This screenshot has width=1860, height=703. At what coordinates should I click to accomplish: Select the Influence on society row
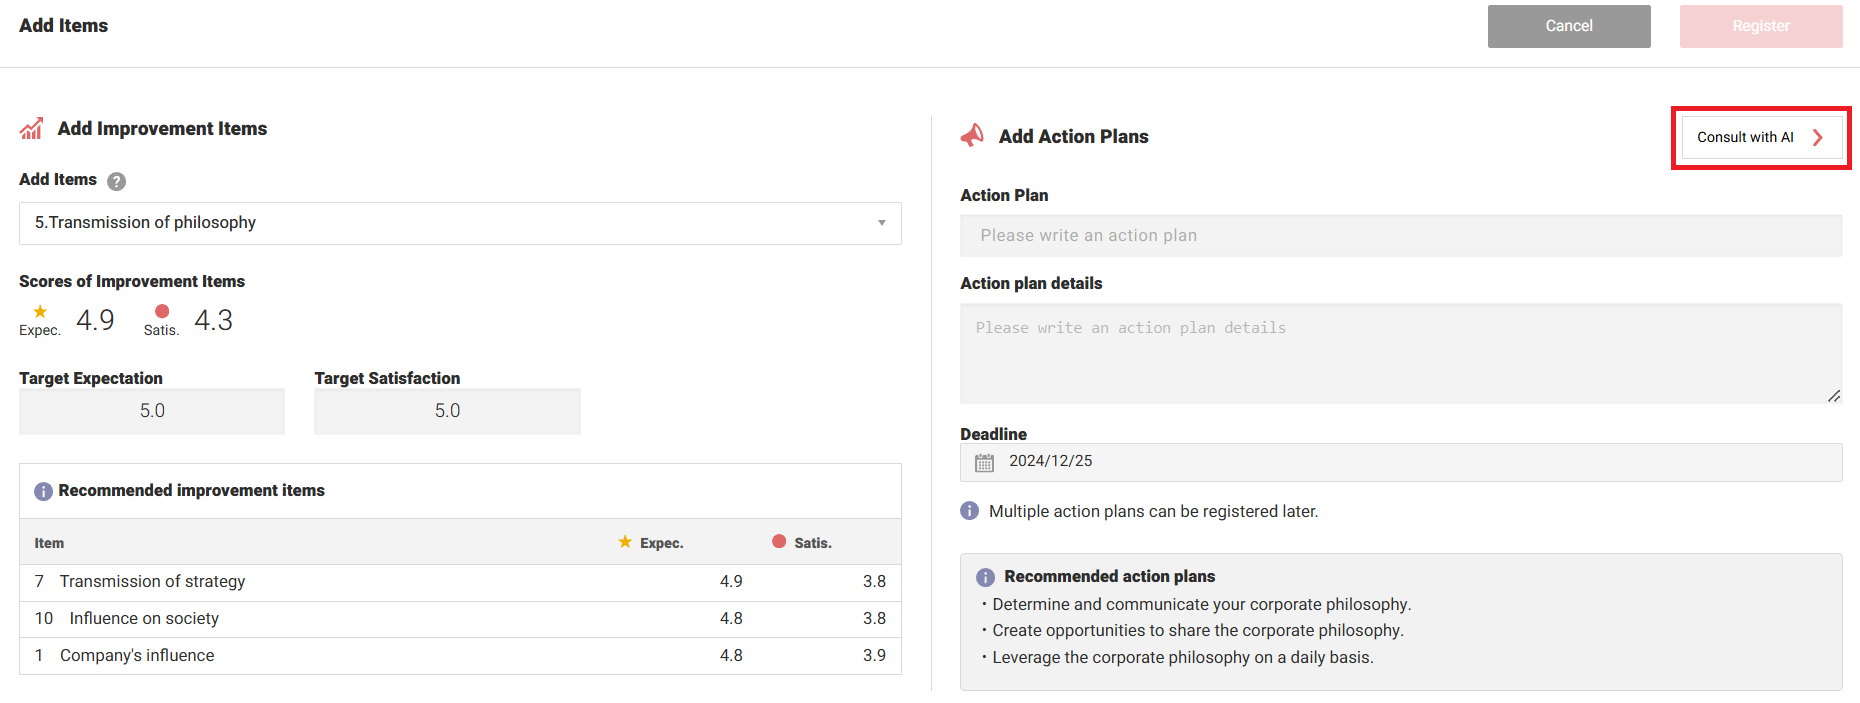click(459, 619)
